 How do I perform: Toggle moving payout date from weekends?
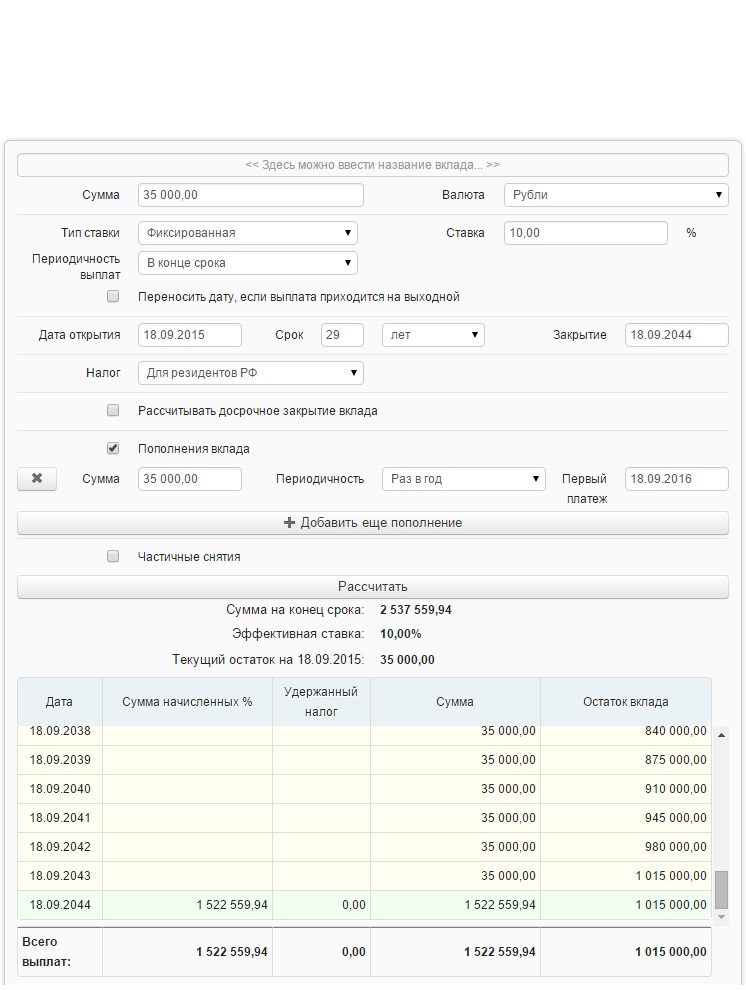point(113,296)
